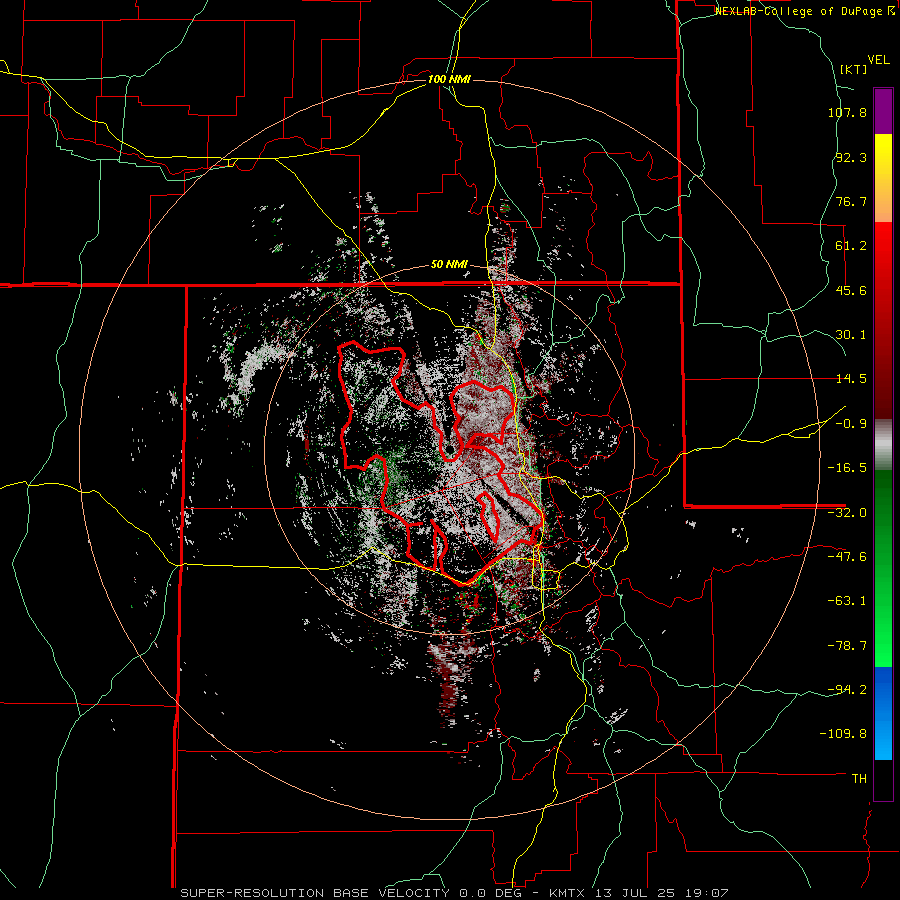Pick the yellow-orange segment of the velocity colorbar
900x900 pixels.
(x=883, y=178)
